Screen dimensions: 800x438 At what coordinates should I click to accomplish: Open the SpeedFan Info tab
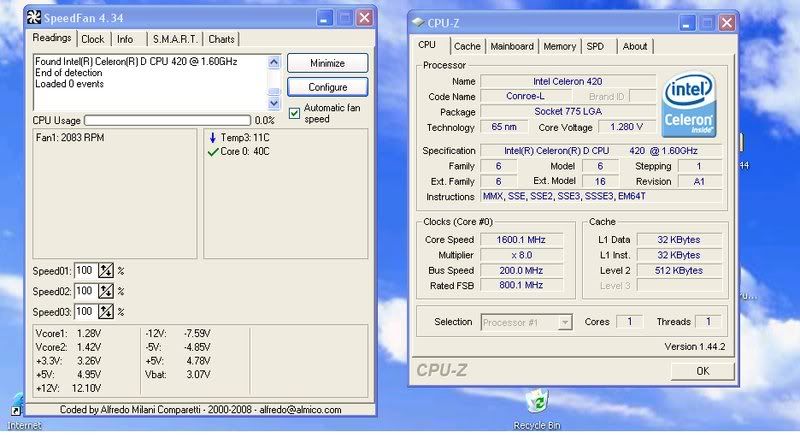[x=125, y=39]
